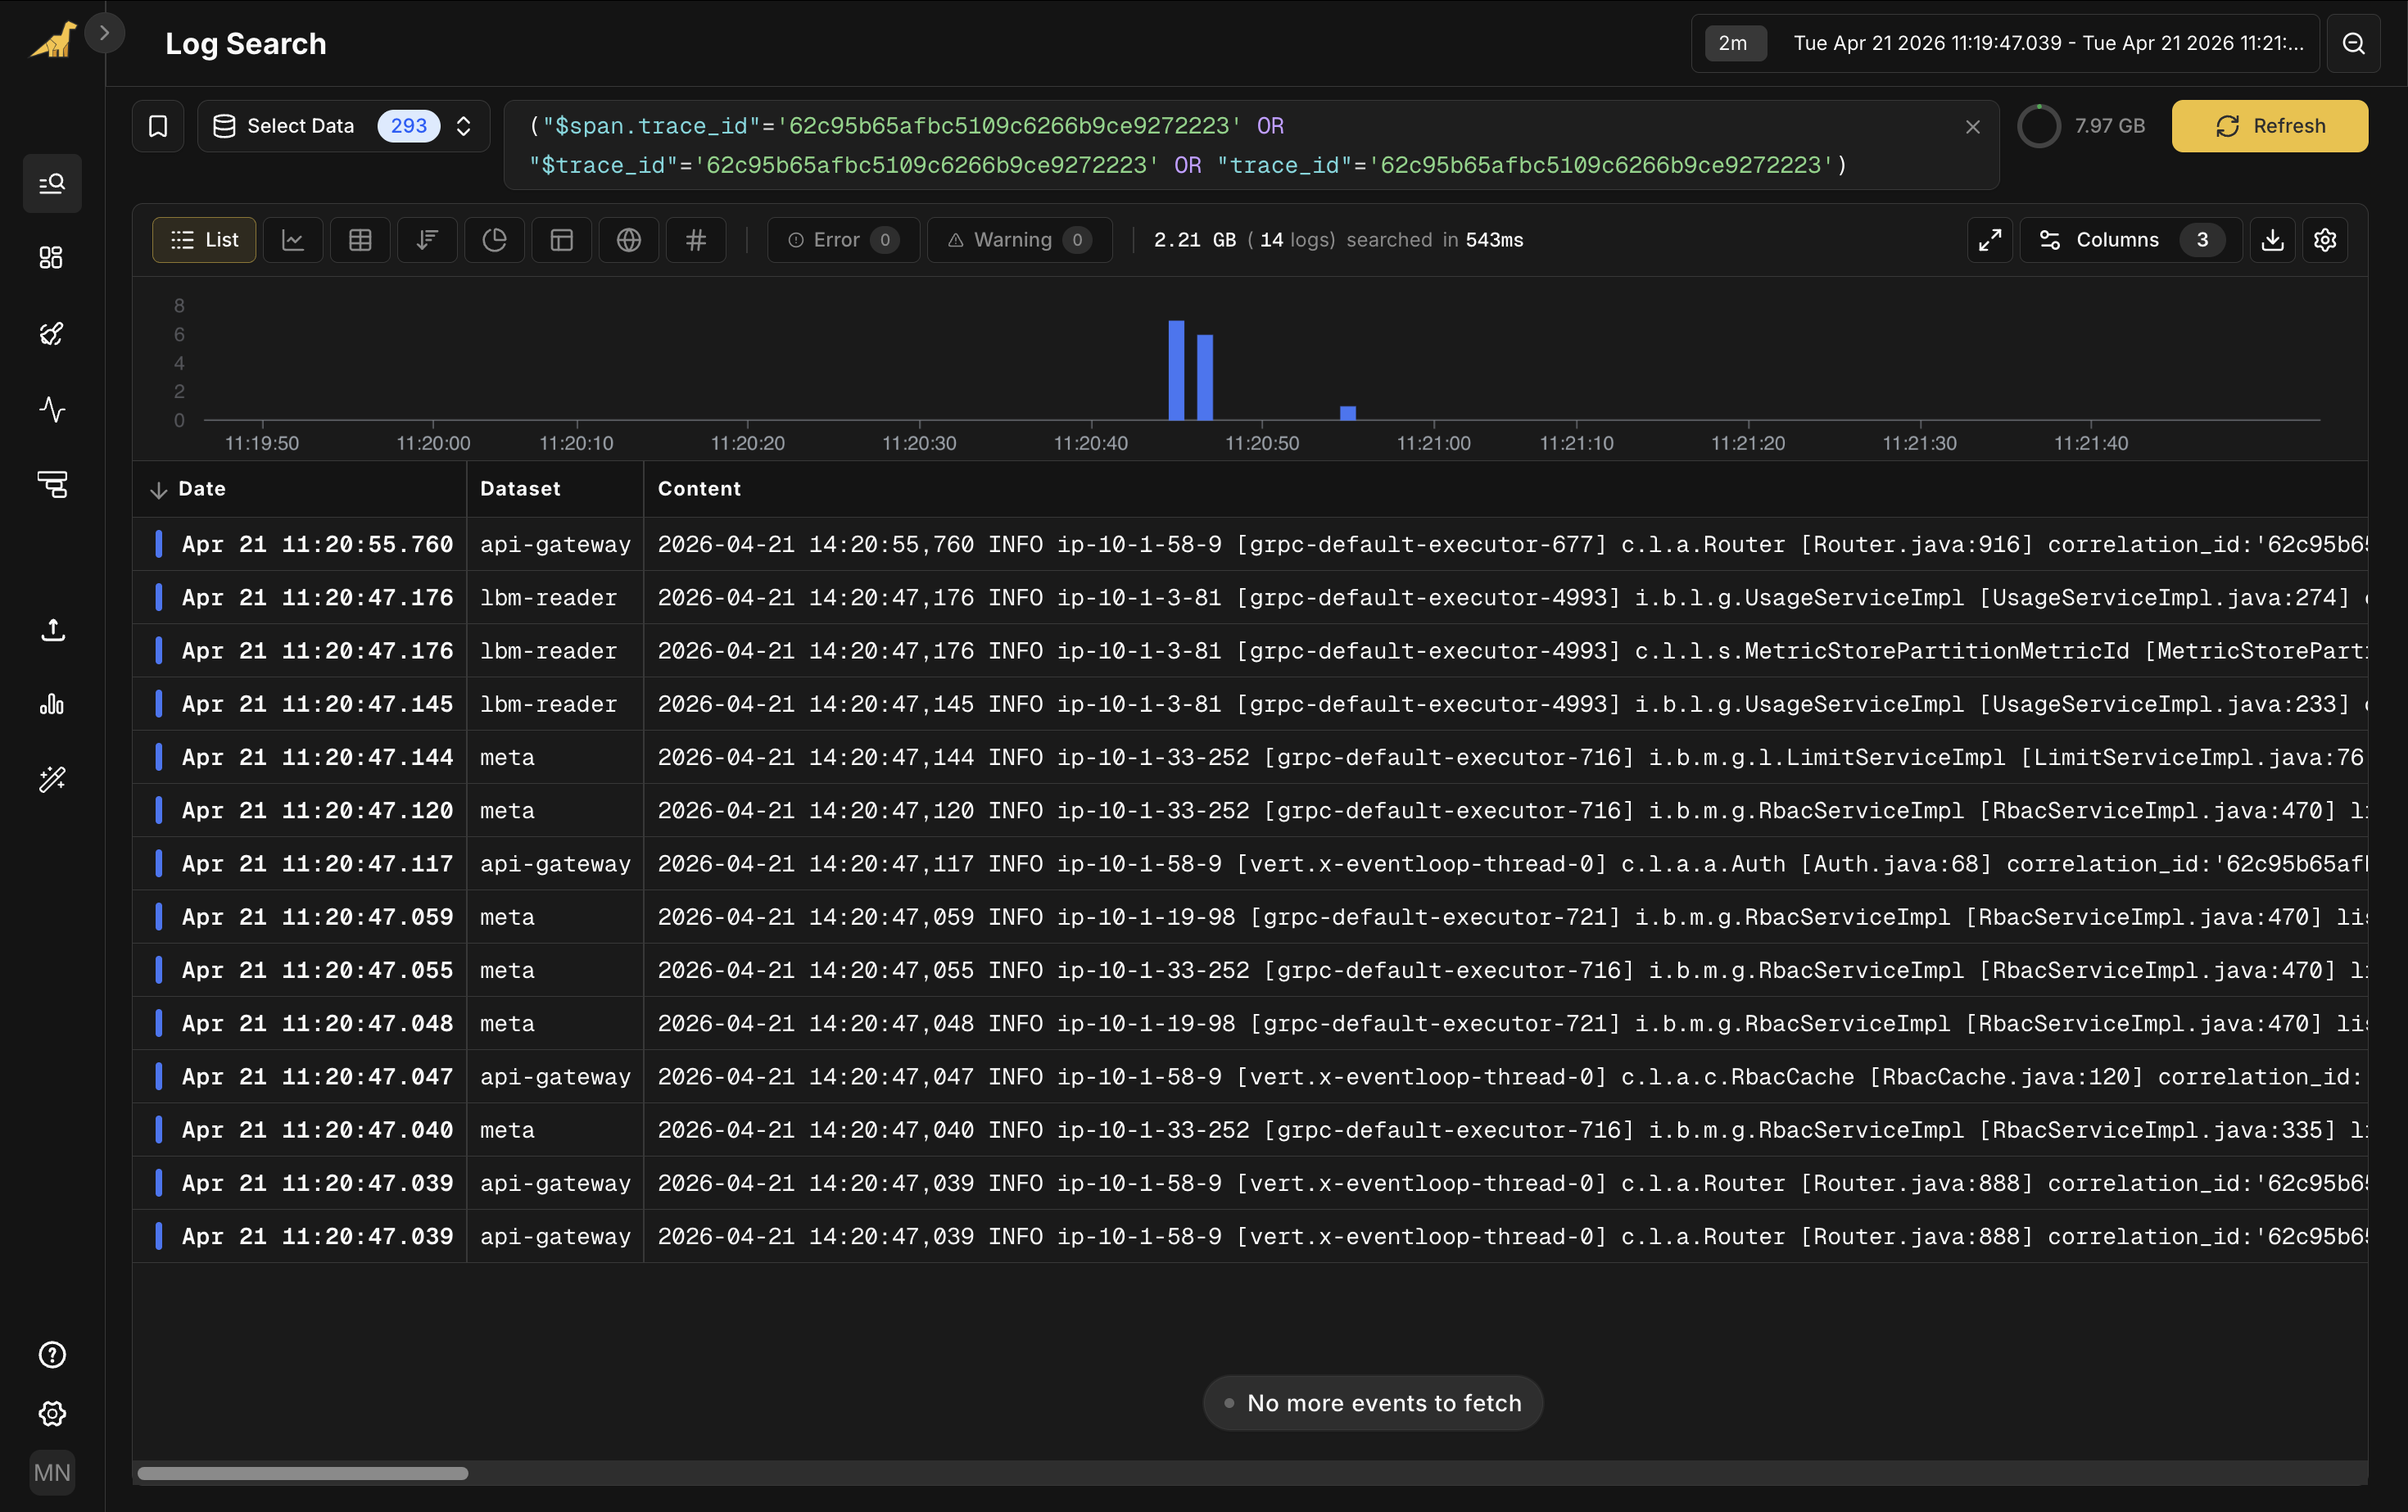
Task: Click the zoom out magnifier icon
Action: pos(2353,43)
